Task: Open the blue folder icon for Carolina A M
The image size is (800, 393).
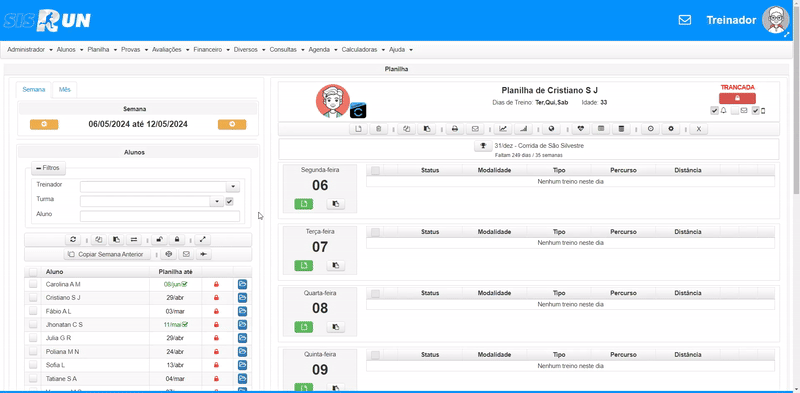Action: pyautogui.click(x=242, y=284)
